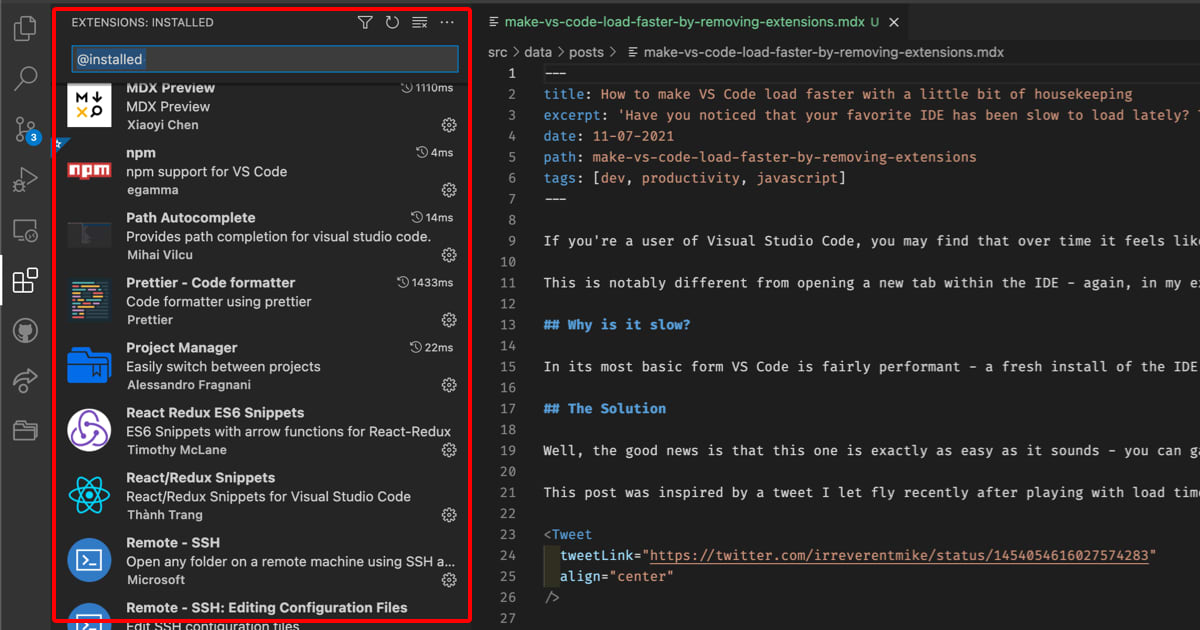The width and height of the screenshot is (1200, 630).
Task: Clear the extensions search results
Action: [419, 22]
